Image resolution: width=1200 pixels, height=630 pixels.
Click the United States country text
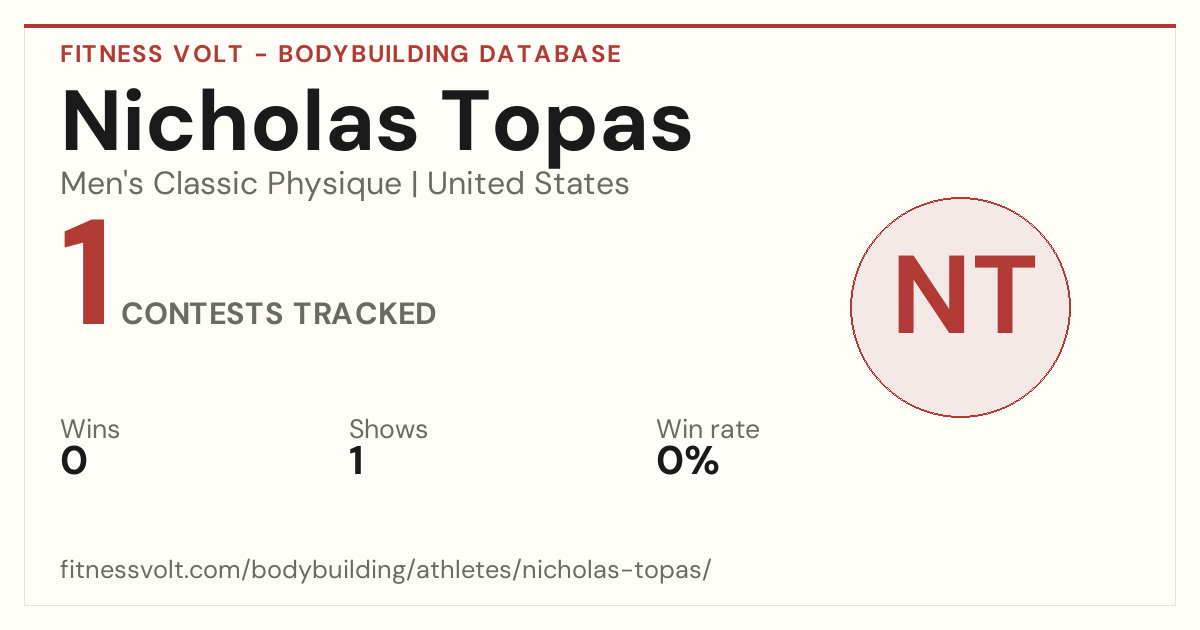point(528,184)
